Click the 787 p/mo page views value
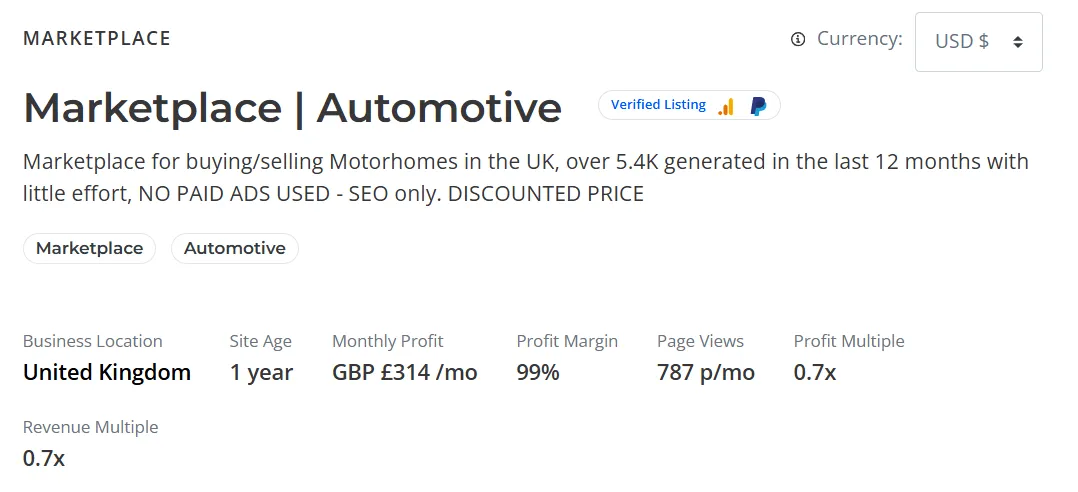The image size is (1078, 492). [x=706, y=373]
